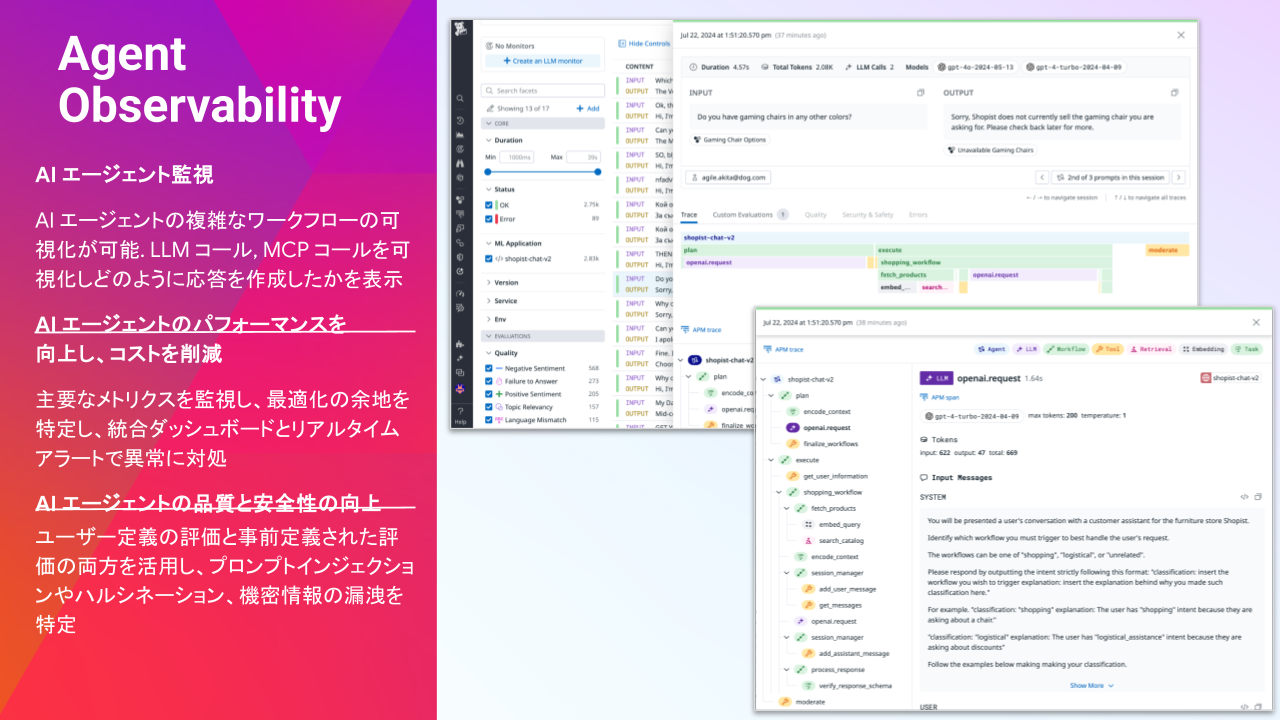Switch to the Security & Safety tab
The width and height of the screenshot is (1280, 720).
click(x=867, y=214)
